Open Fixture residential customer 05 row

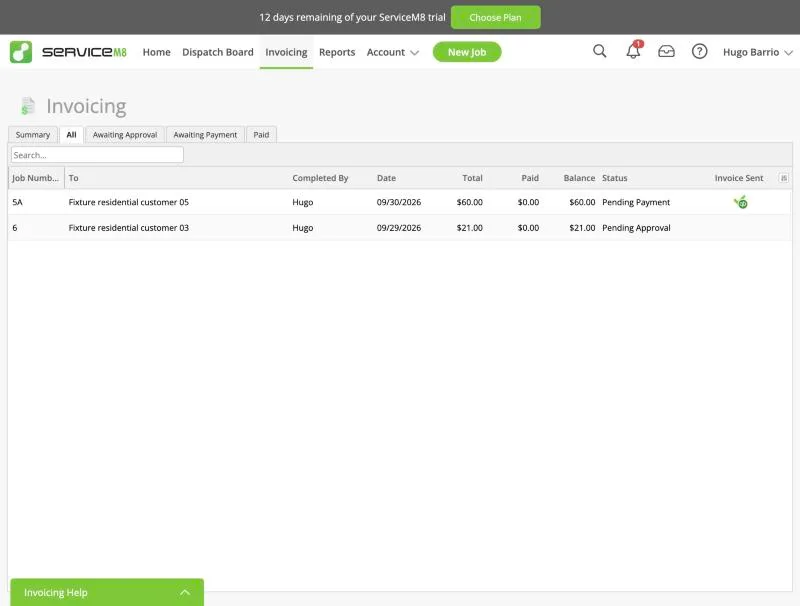pyautogui.click(x=400, y=202)
